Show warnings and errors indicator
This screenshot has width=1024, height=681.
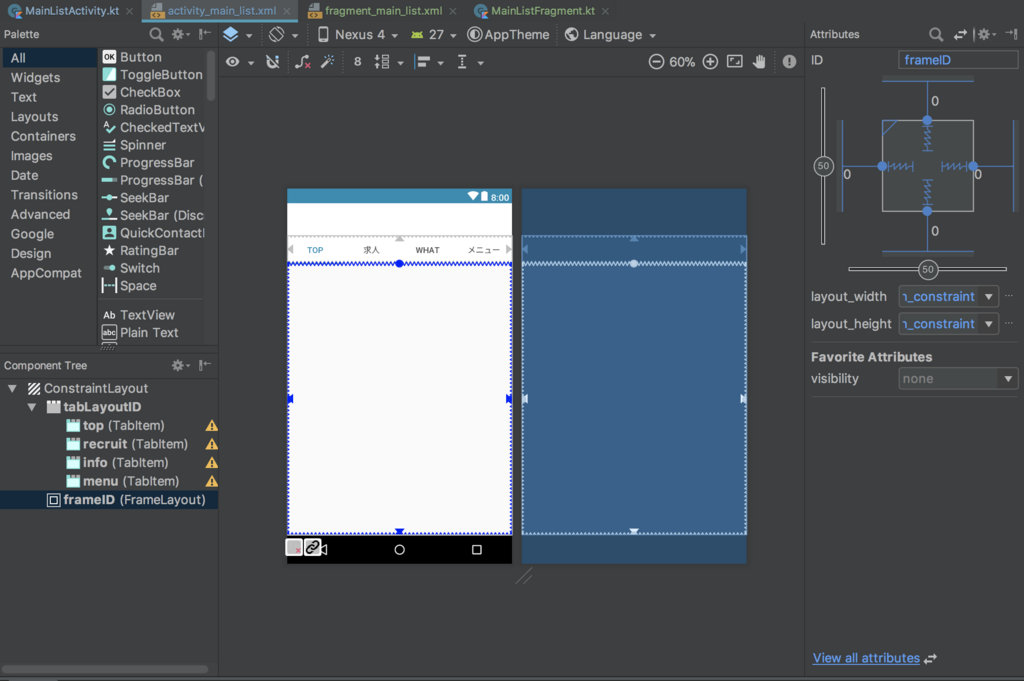click(x=789, y=62)
